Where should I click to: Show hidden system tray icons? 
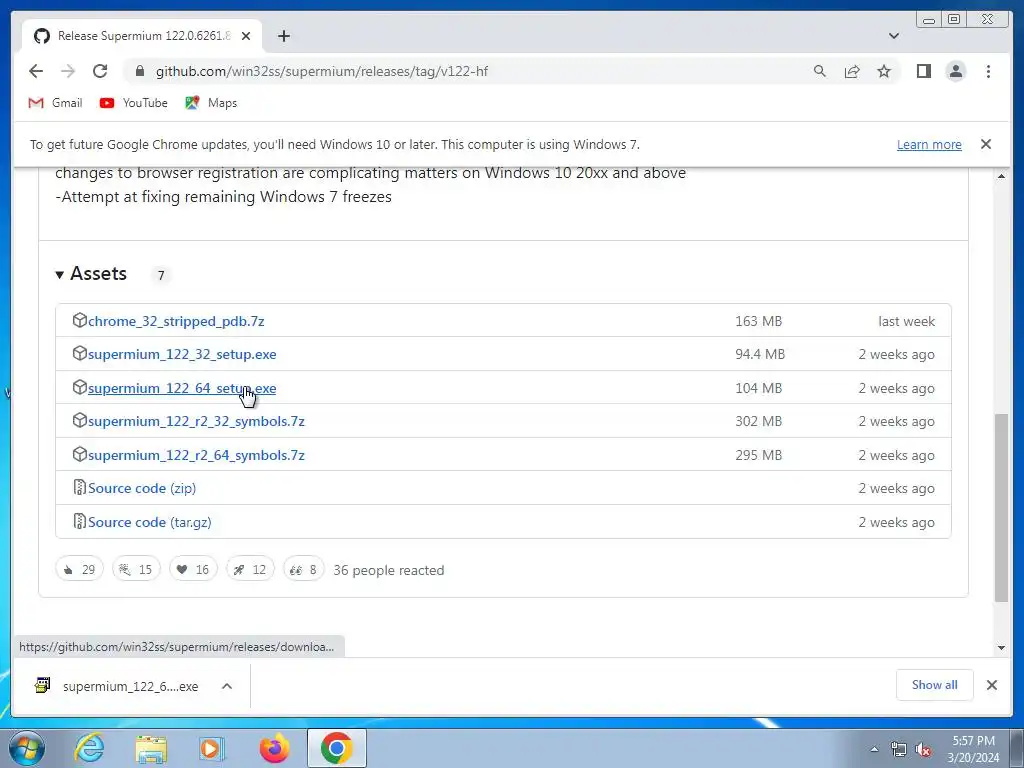coord(874,749)
